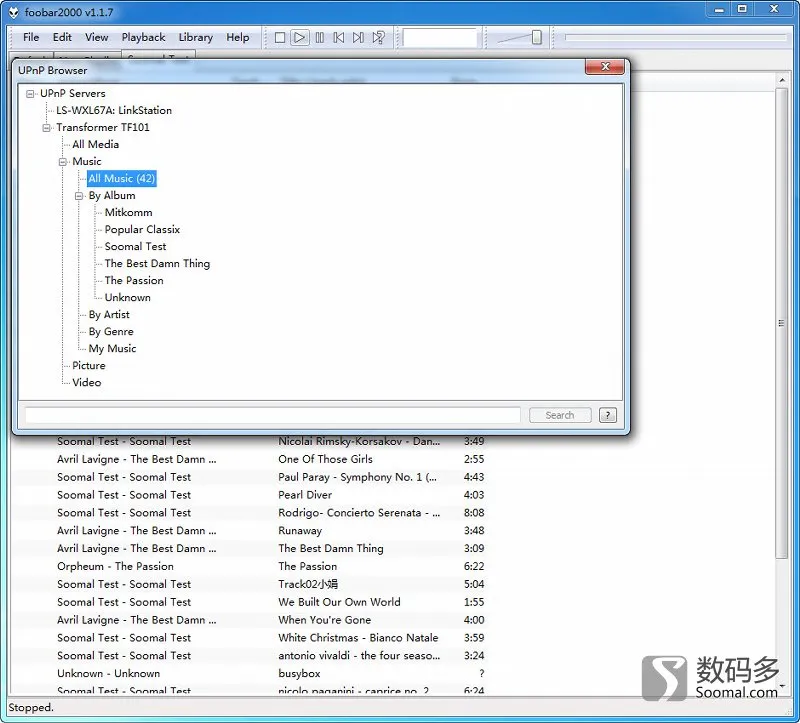Screen dimensions: 800x723
Task: Select the Mitkomm album
Action: [x=128, y=212]
